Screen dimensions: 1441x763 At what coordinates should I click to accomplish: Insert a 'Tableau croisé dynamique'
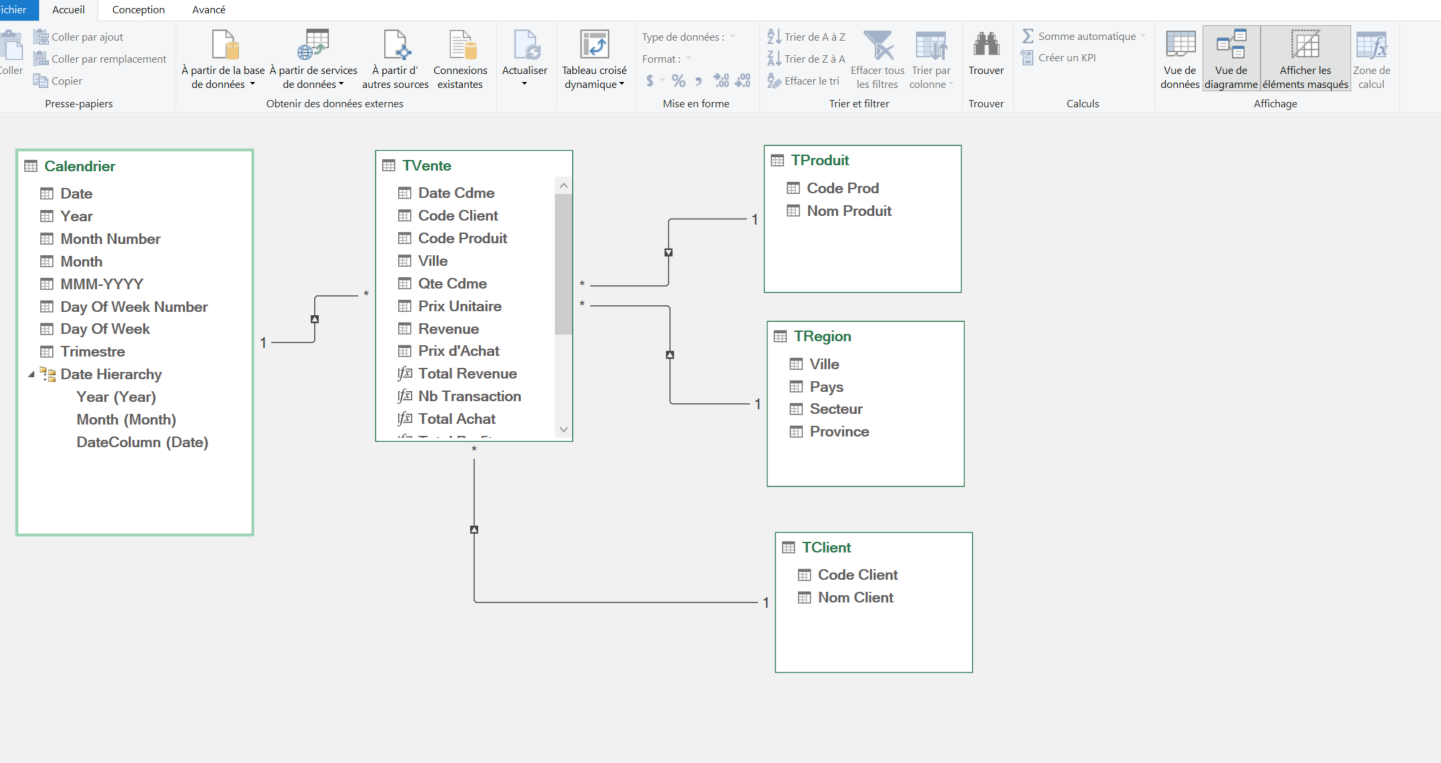(x=594, y=60)
